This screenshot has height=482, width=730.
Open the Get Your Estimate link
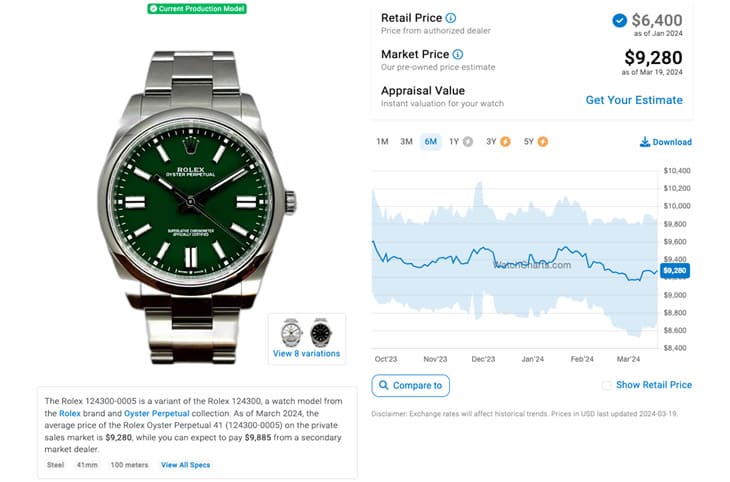(x=634, y=100)
